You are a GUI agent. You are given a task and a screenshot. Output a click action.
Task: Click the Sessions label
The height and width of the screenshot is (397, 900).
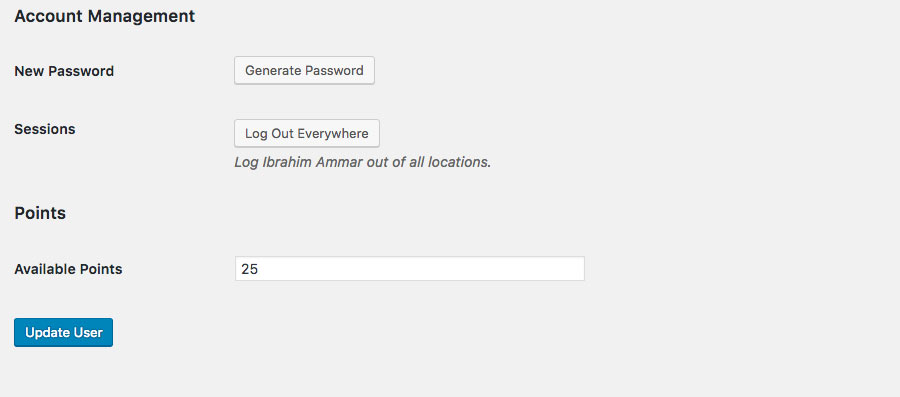tap(45, 129)
